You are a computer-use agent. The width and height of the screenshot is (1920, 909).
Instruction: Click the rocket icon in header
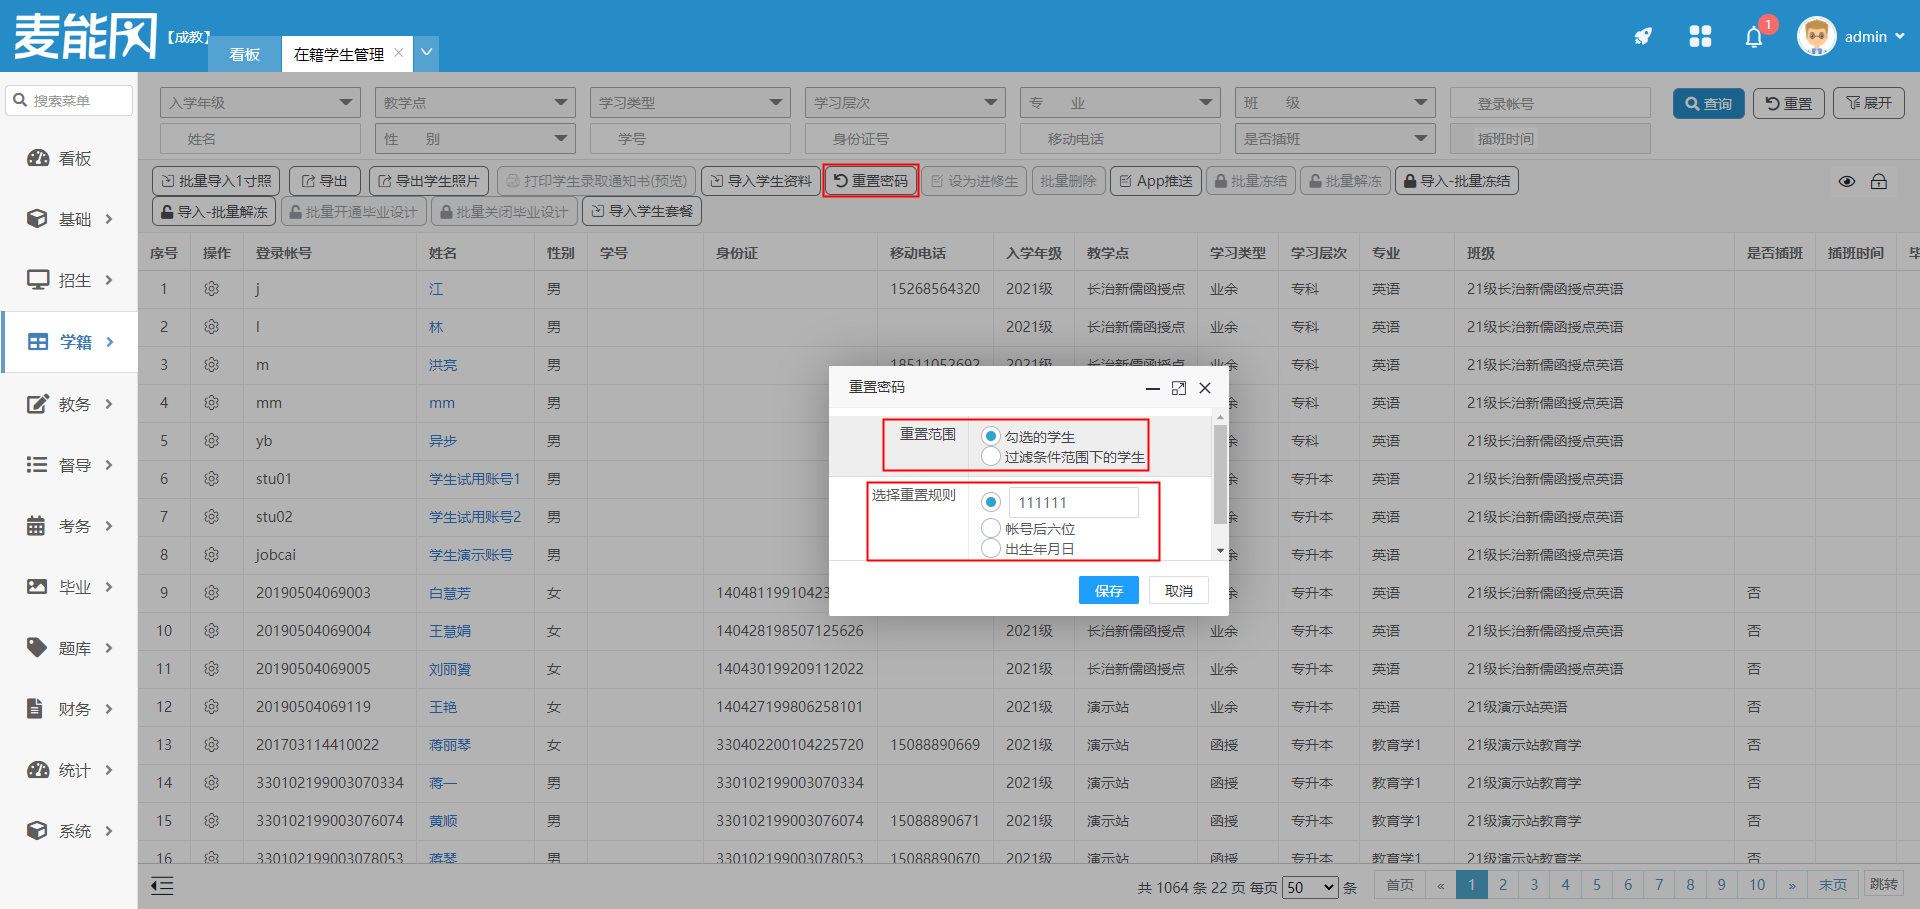coord(1643,37)
